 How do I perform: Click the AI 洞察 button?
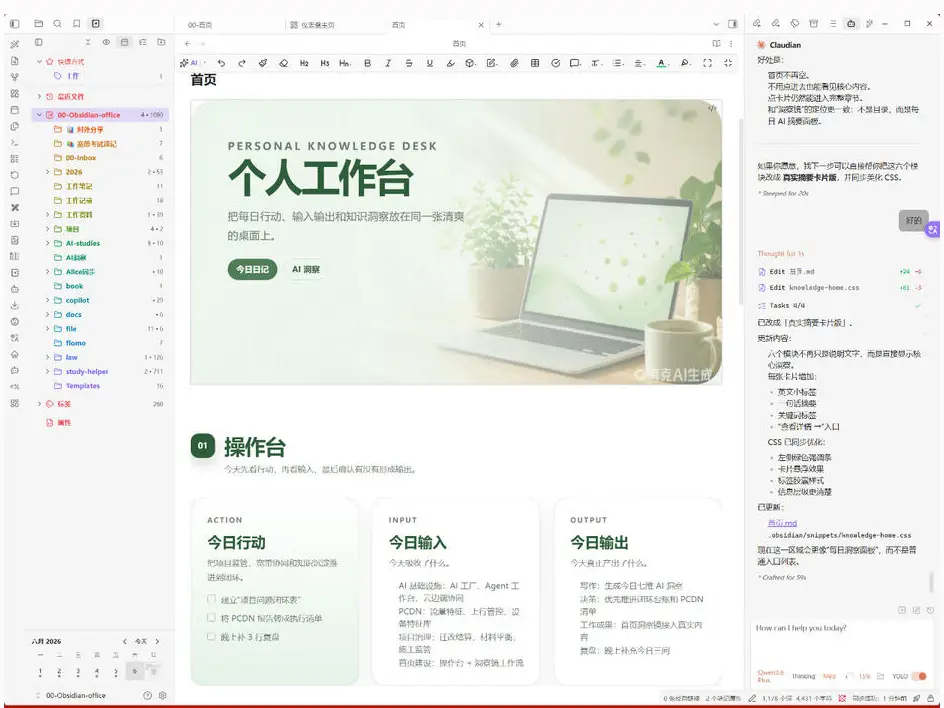coord(306,269)
